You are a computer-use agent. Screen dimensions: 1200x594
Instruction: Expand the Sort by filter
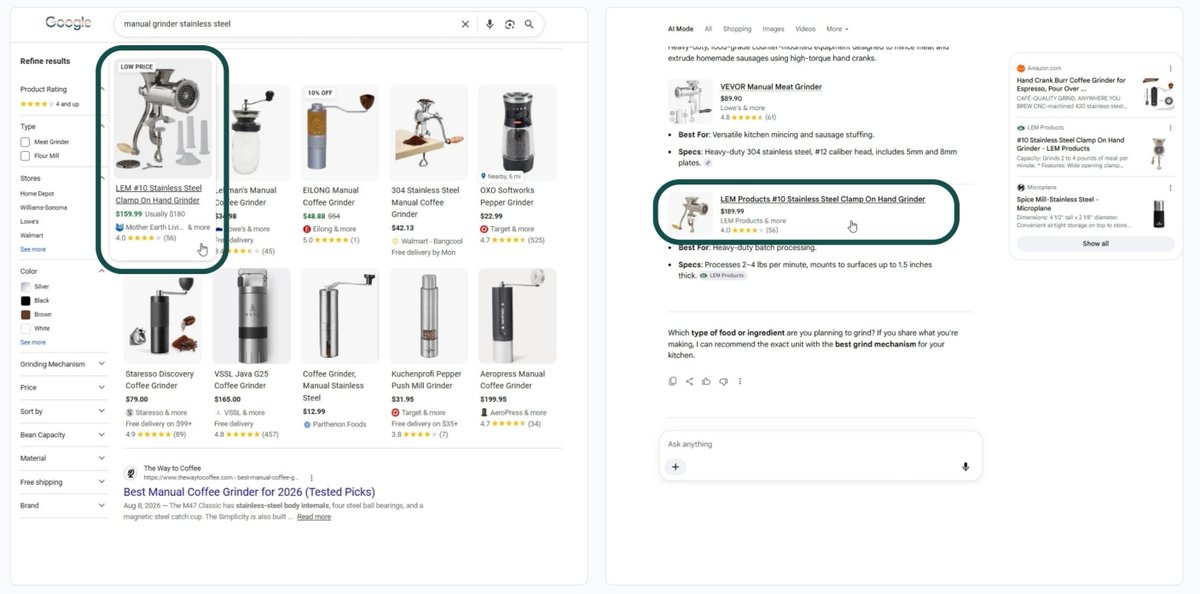(x=63, y=411)
